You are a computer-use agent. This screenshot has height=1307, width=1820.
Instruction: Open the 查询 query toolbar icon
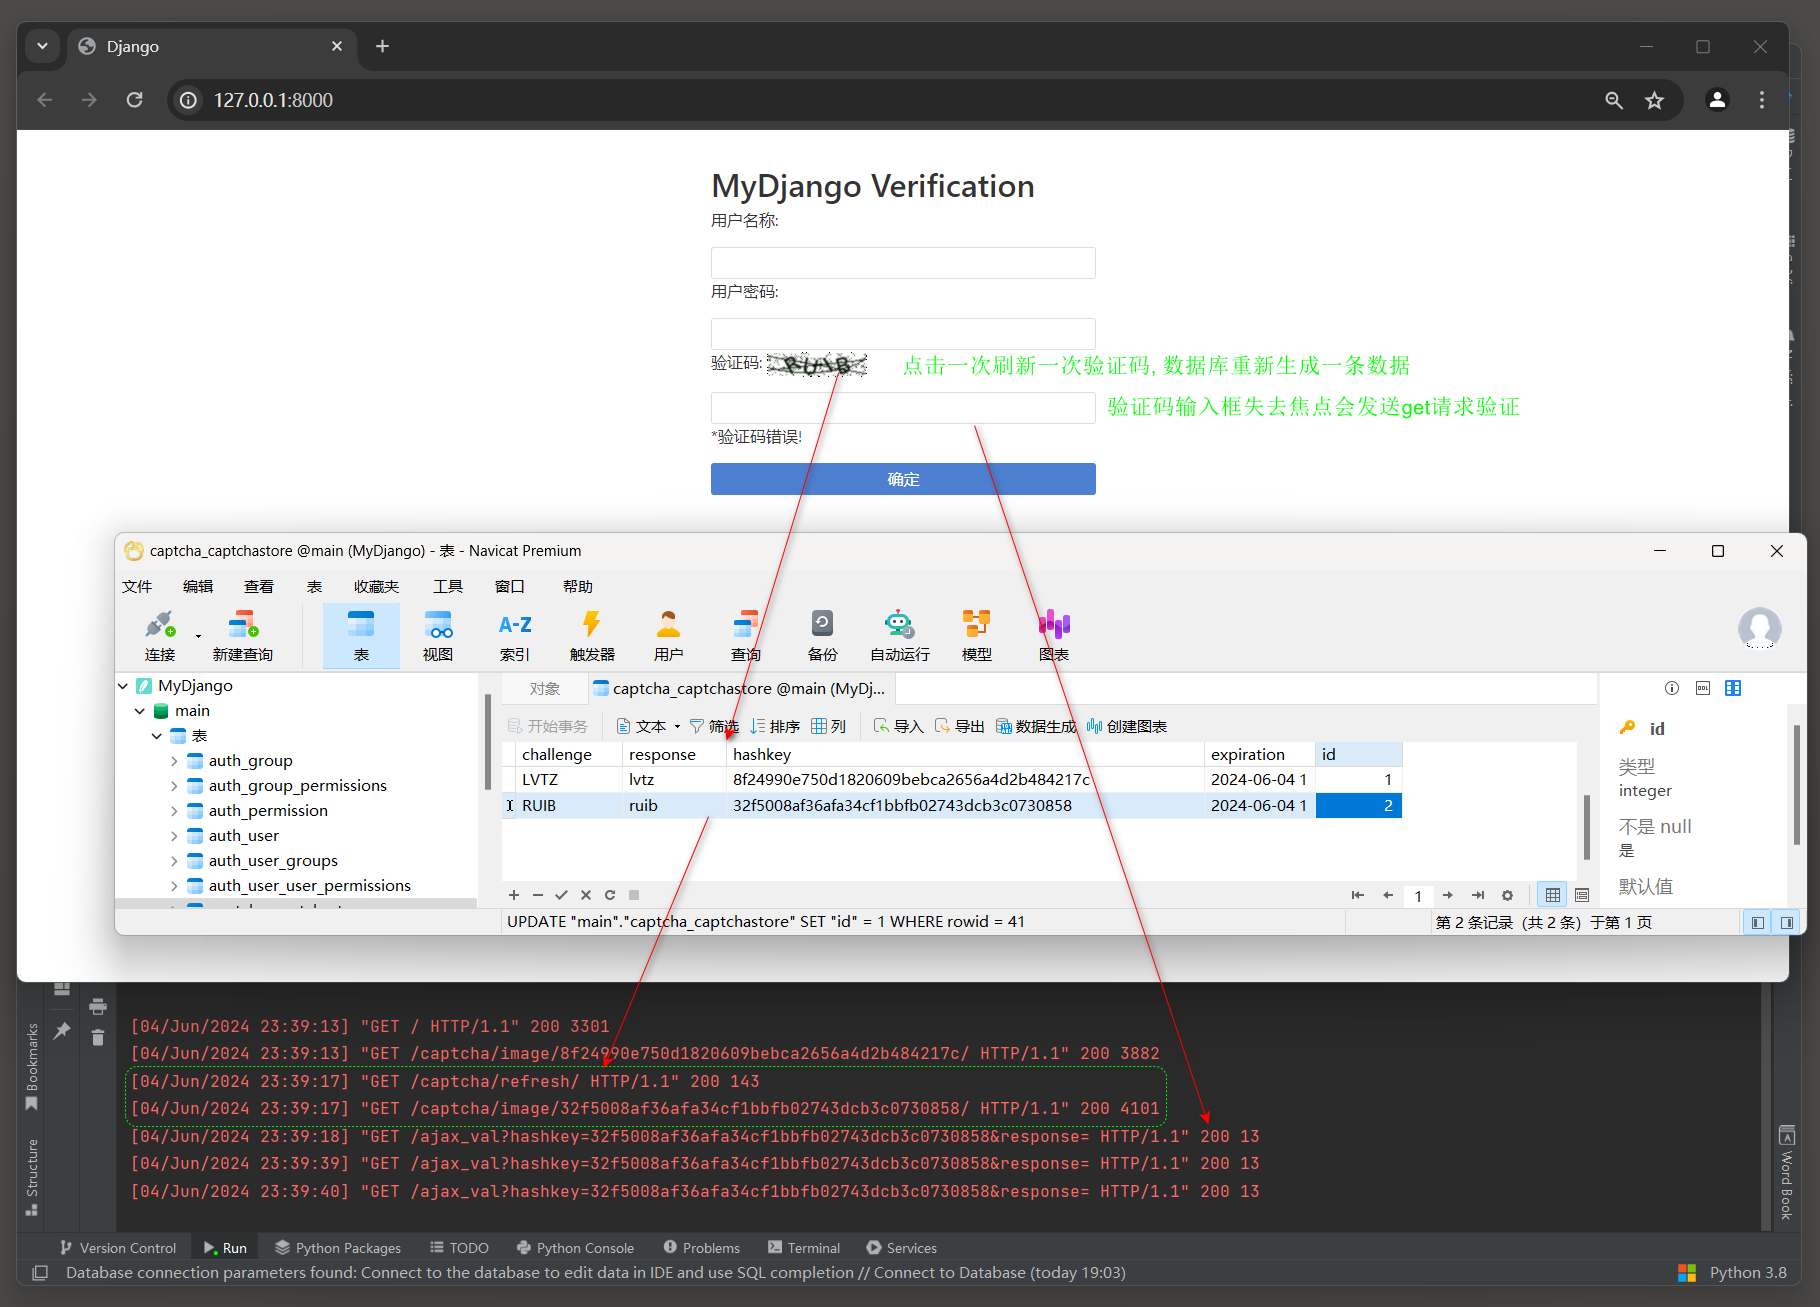[x=746, y=635]
